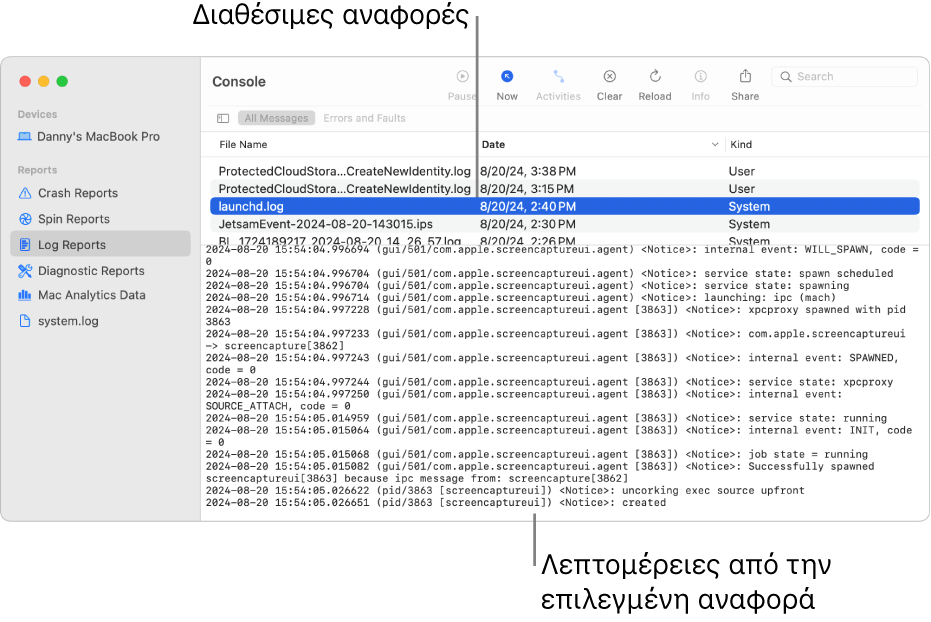Click the last log line ending 'created'

tap(436, 502)
